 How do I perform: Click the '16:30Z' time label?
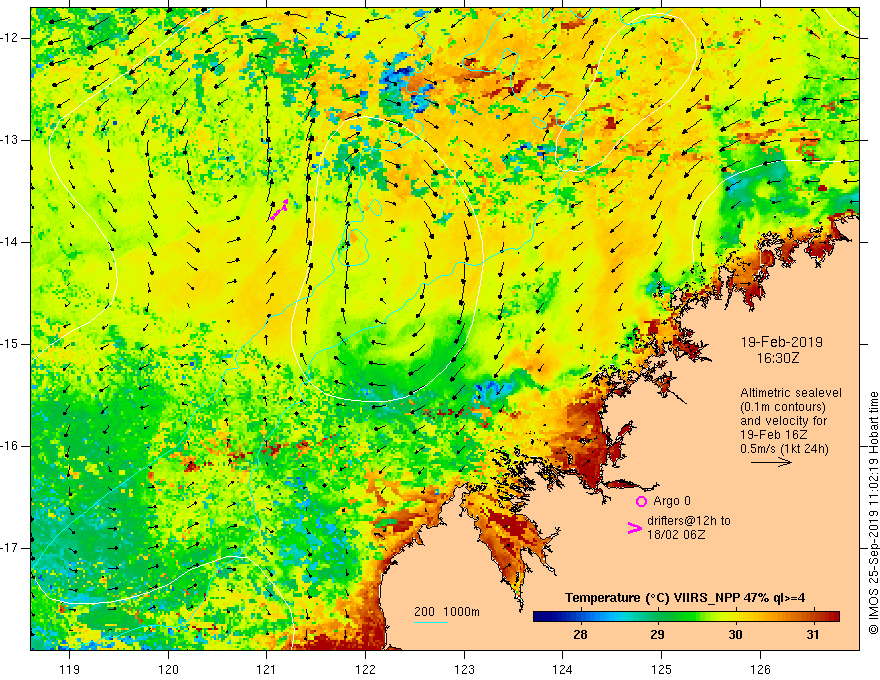pos(777,358)
